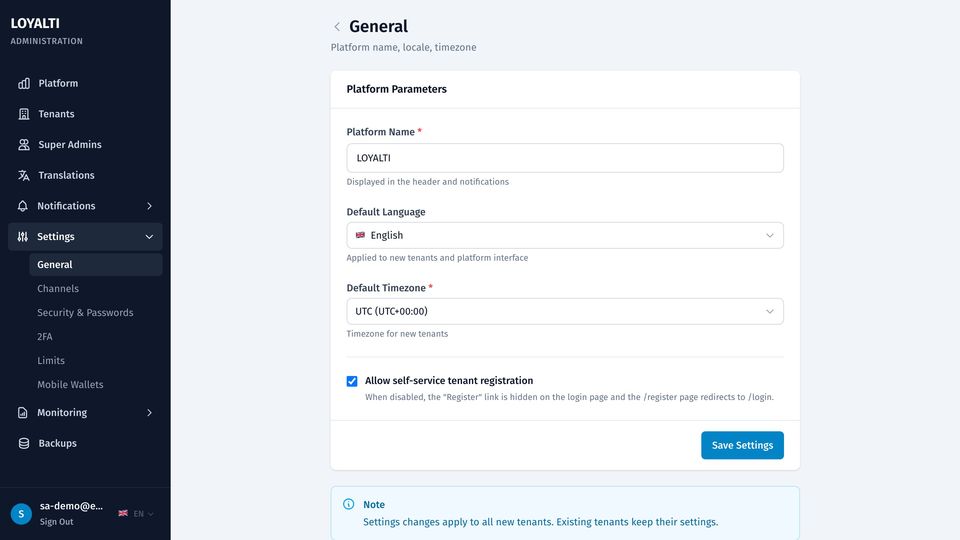Open Limits settings
960x540 pixels.
click(96, 360)
